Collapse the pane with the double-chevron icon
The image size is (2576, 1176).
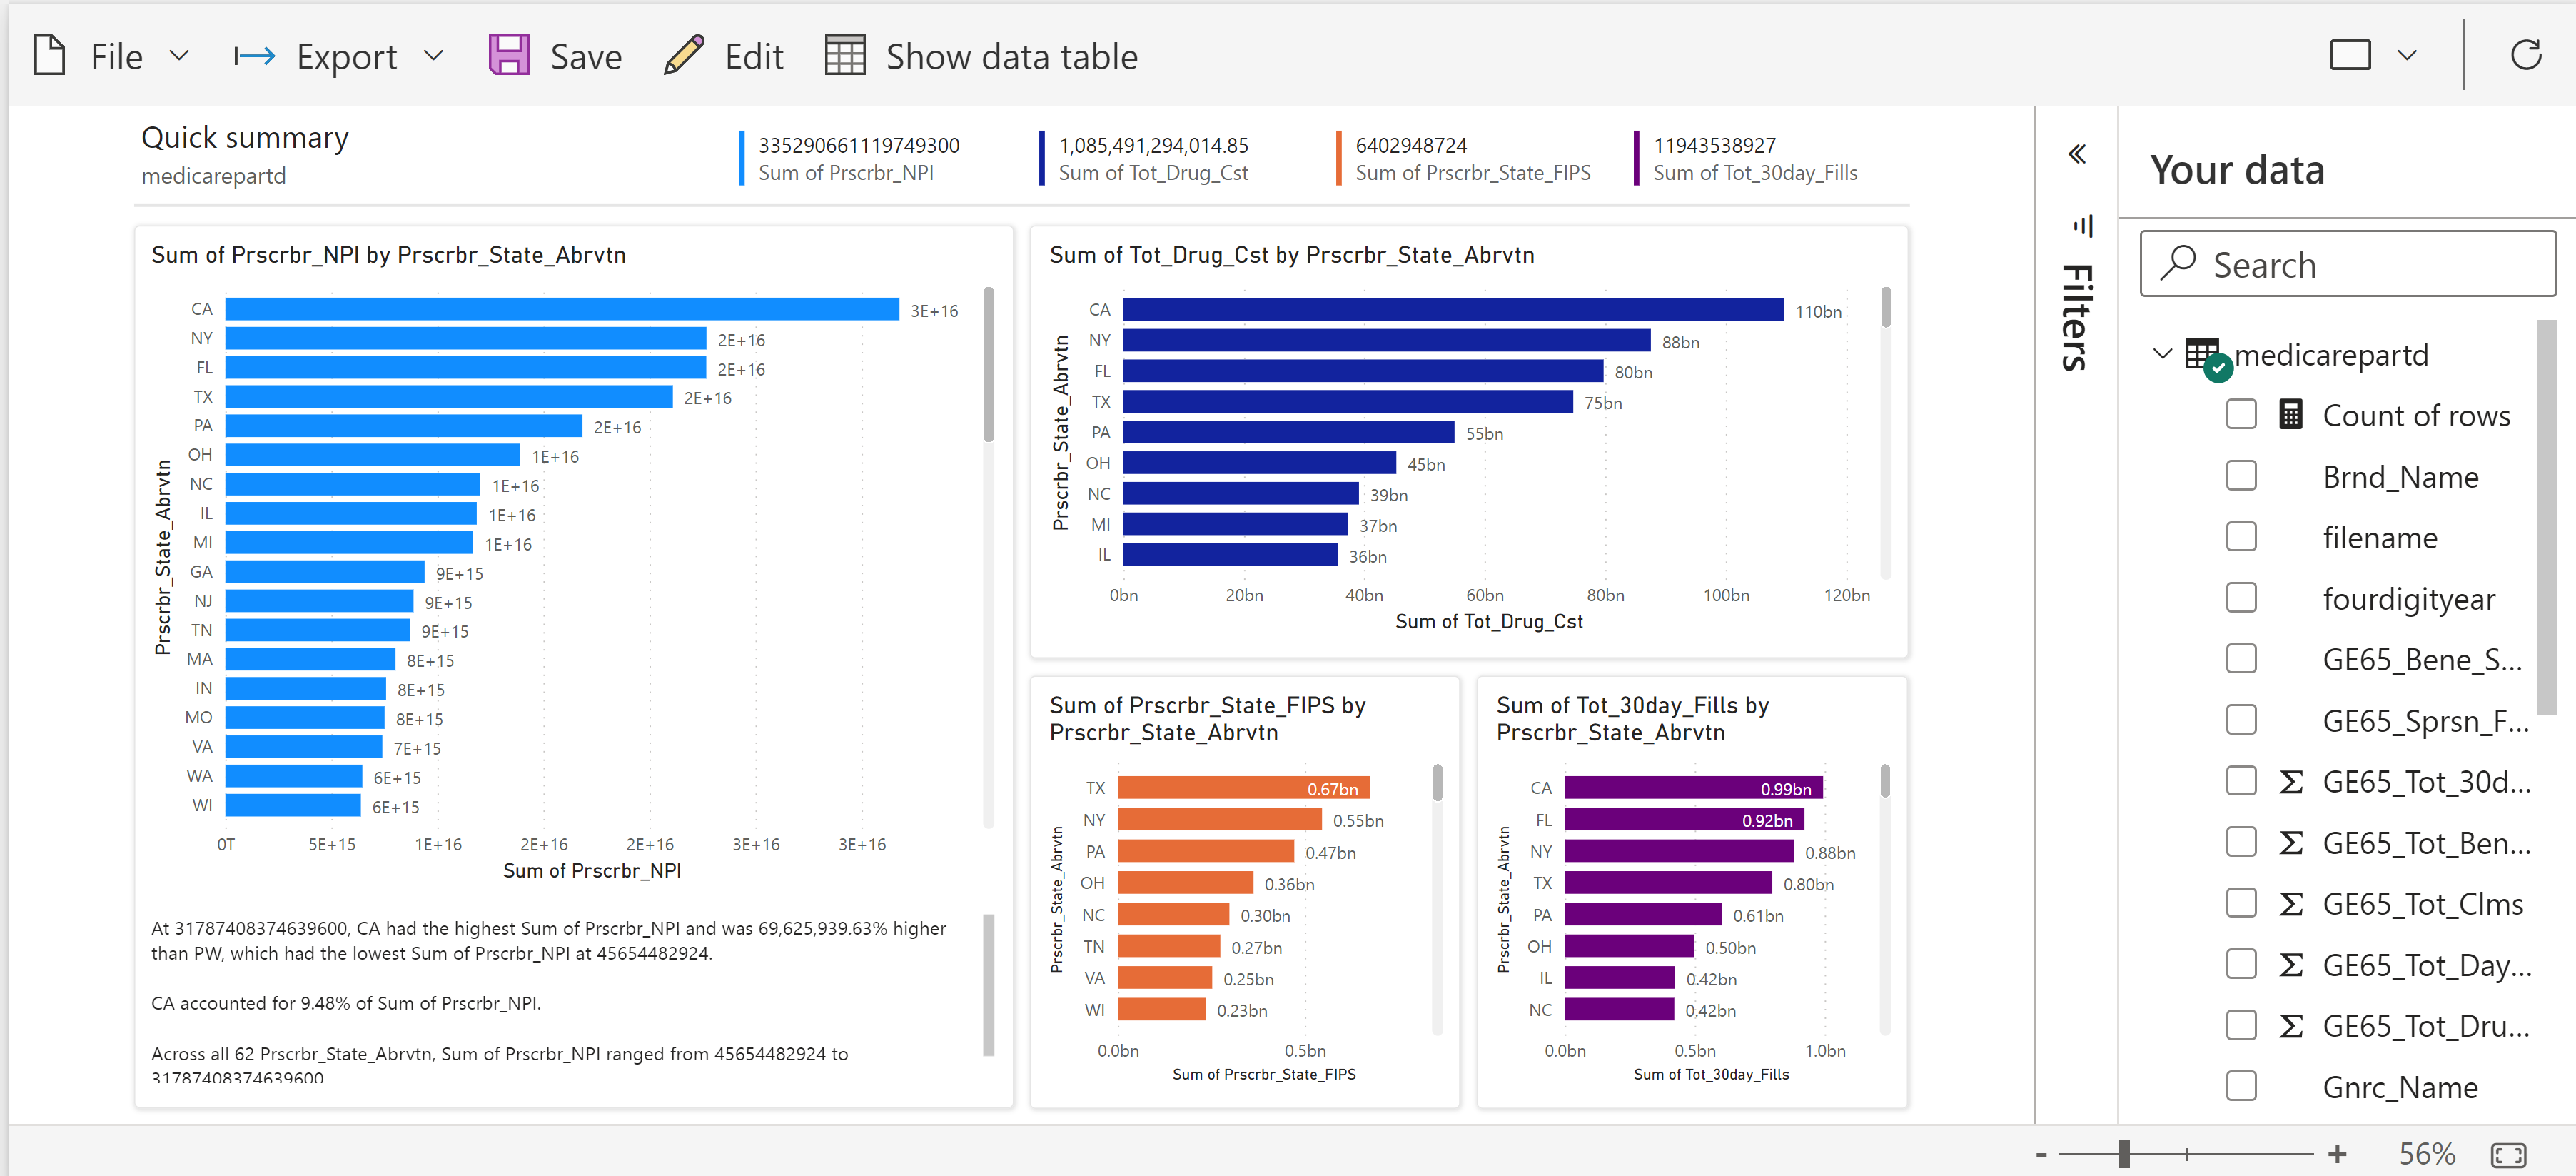[2077, 154]
